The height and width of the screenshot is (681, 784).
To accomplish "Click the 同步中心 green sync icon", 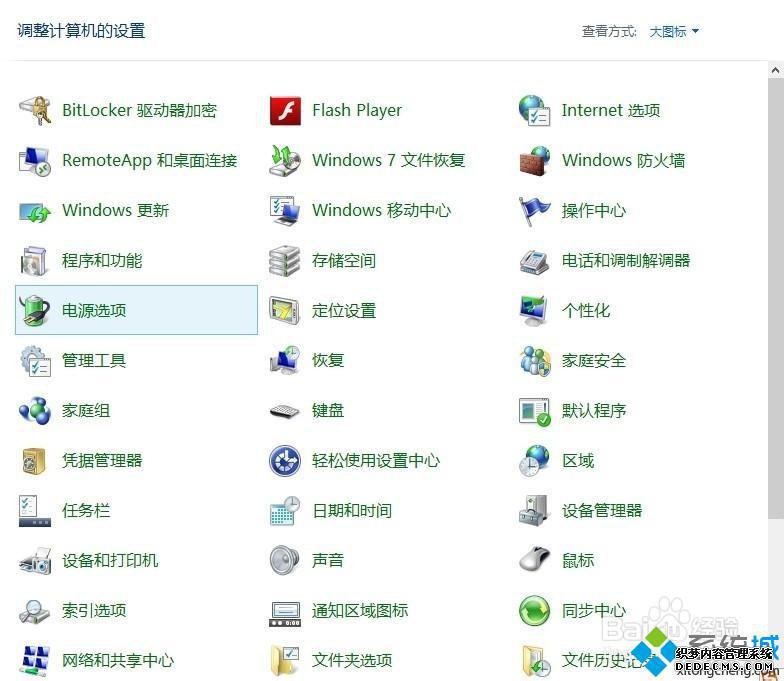I will [535, 610].
